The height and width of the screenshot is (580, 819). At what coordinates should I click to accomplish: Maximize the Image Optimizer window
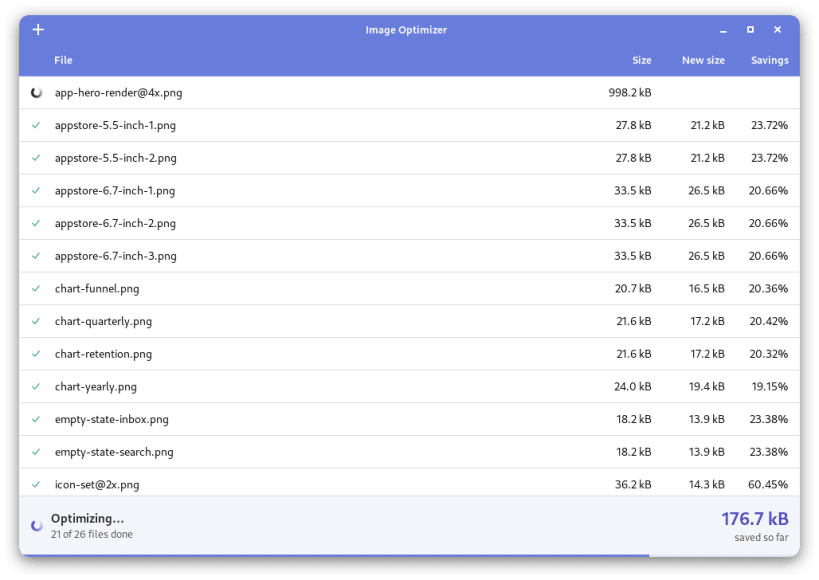[x=750, y=30]
